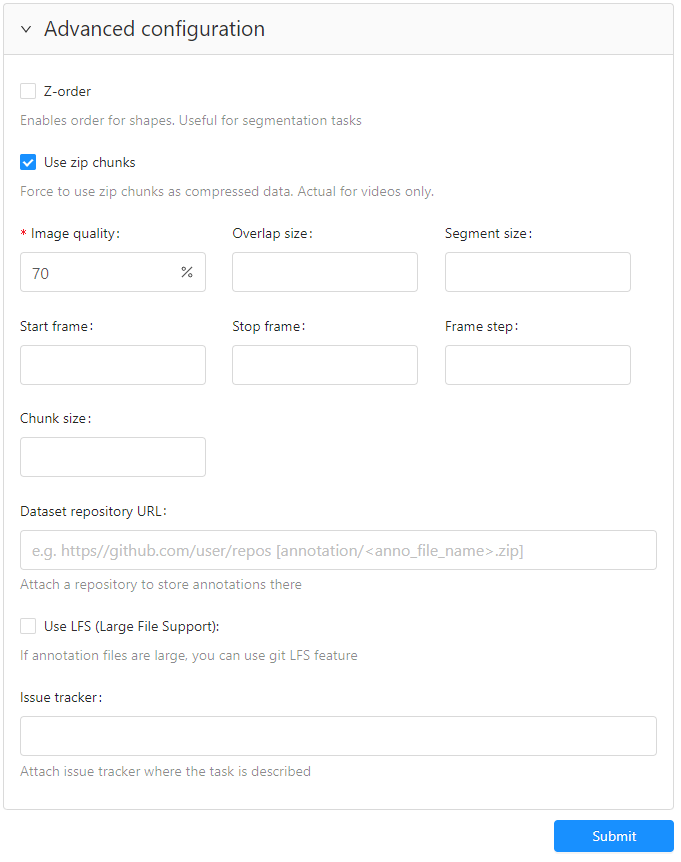681x862 pixels.
Task: Collapse the Advanced configuration chevron
Action: 26,30
